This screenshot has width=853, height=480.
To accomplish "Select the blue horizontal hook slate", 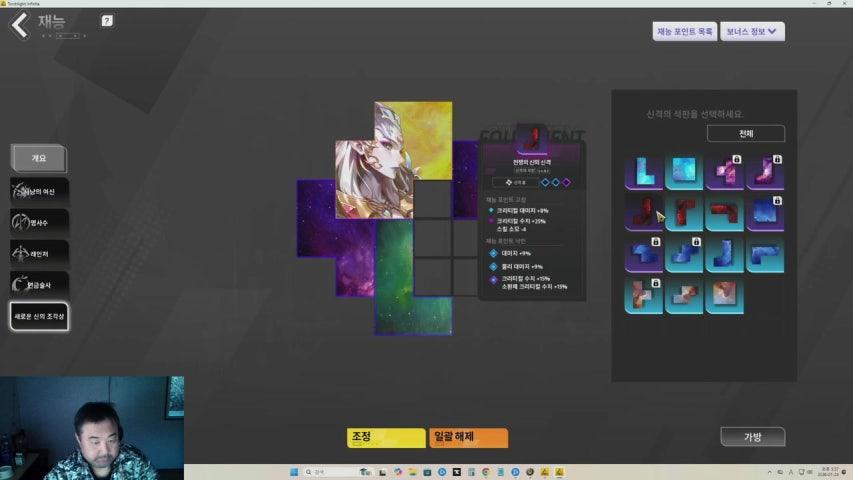I will click(x=765, y=254).
